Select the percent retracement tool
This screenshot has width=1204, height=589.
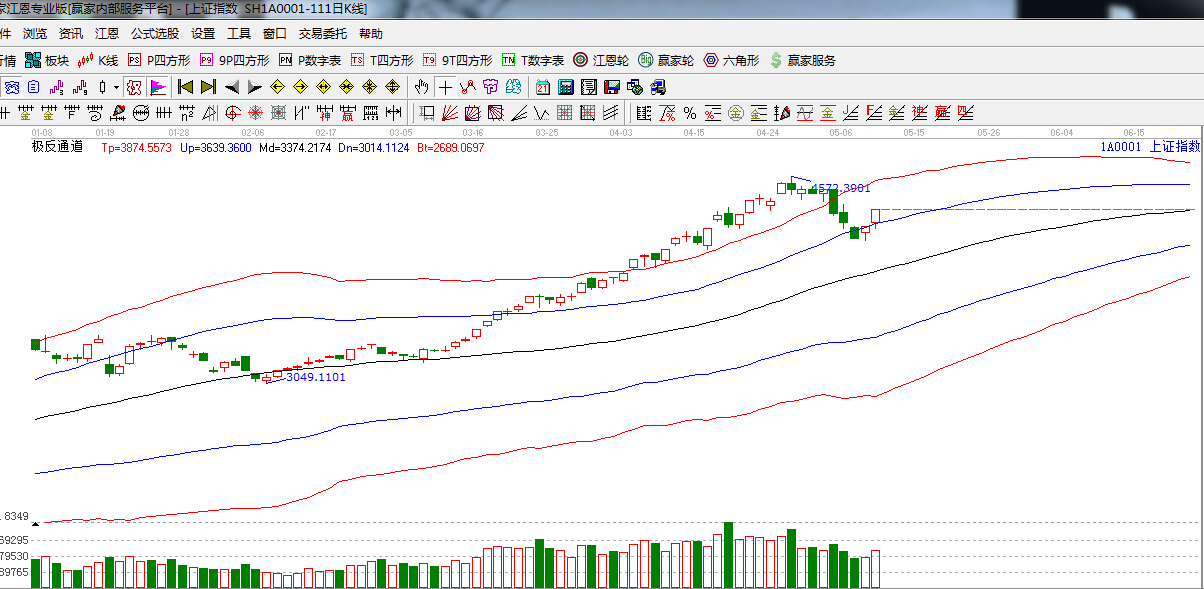point(689,112)
